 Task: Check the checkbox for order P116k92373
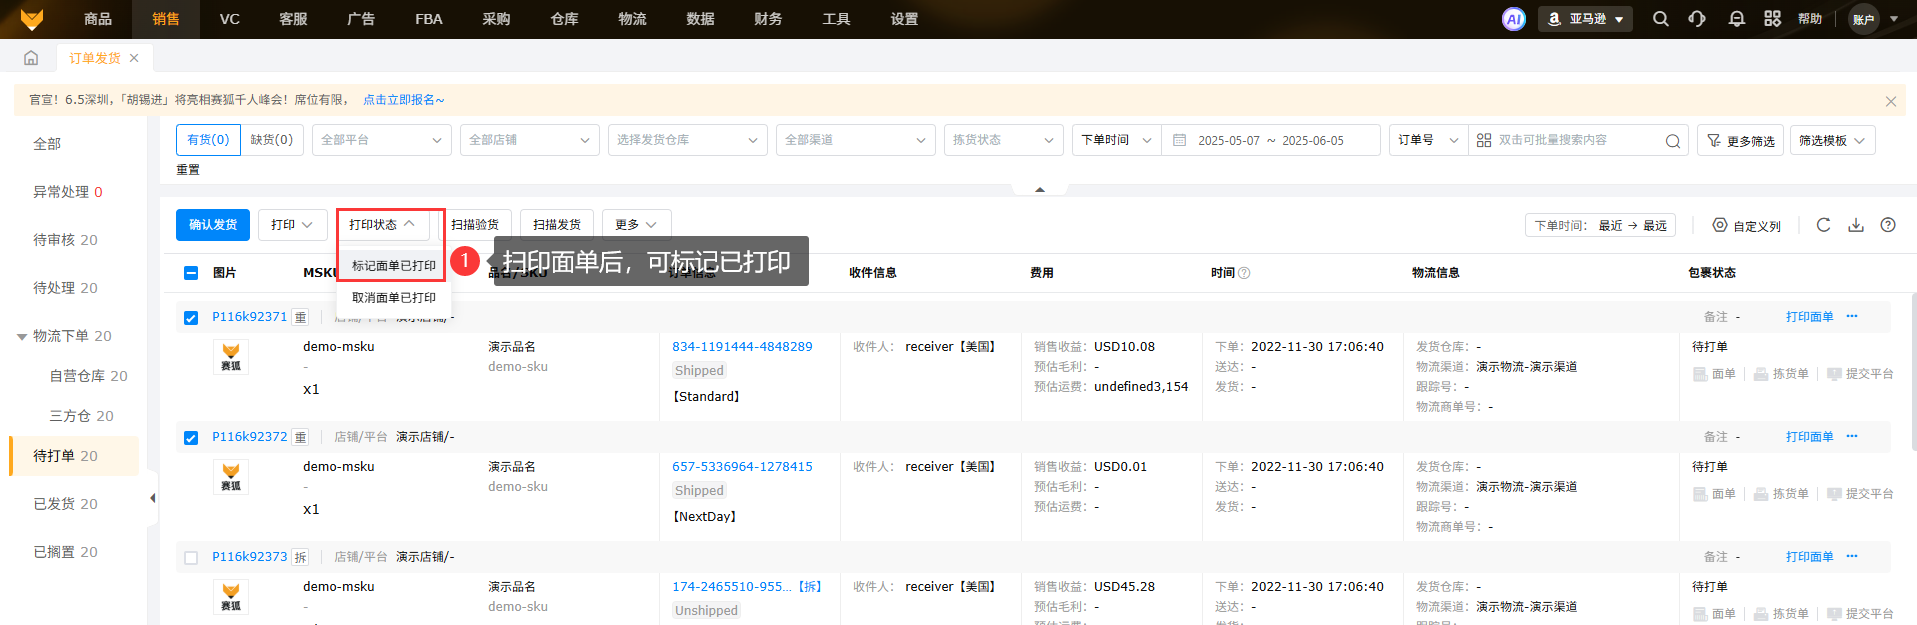point(191,558)
